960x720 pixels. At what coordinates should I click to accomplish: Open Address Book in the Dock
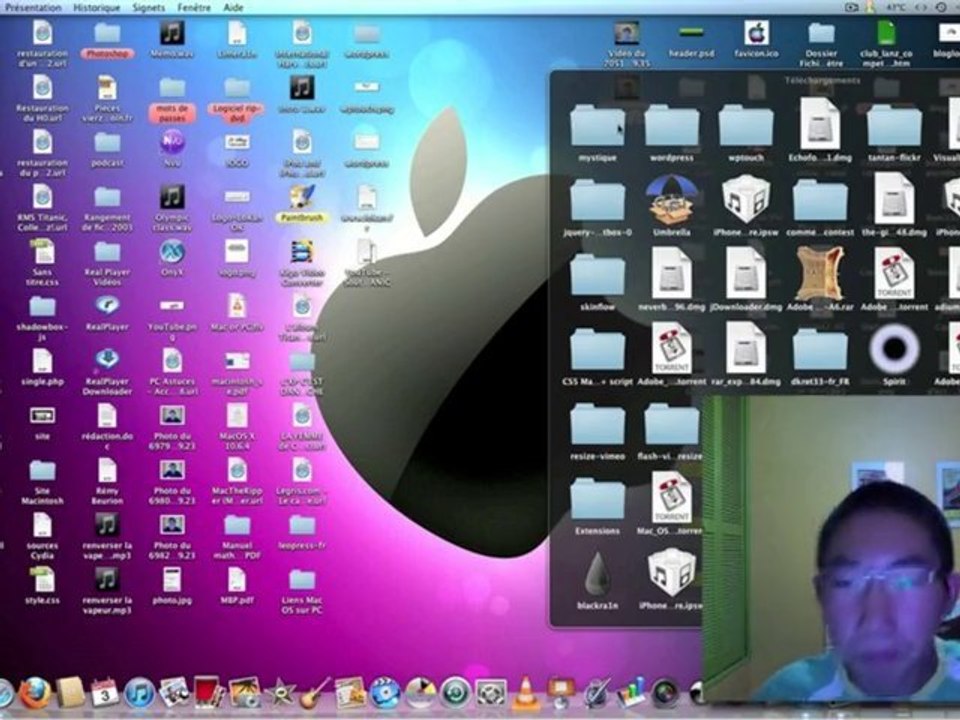pos(69,694)
